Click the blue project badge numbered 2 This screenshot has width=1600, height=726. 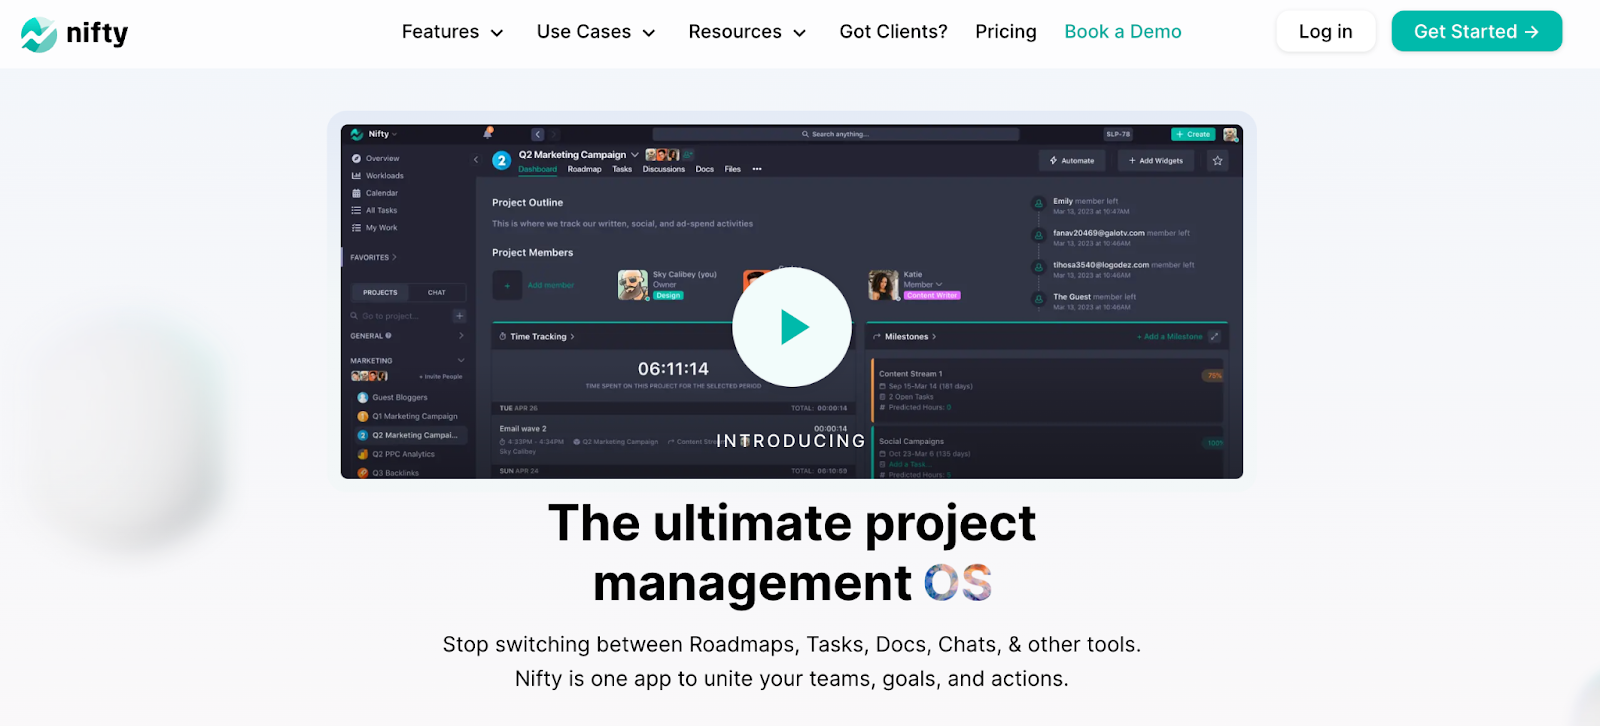click(x=502, y=160)
